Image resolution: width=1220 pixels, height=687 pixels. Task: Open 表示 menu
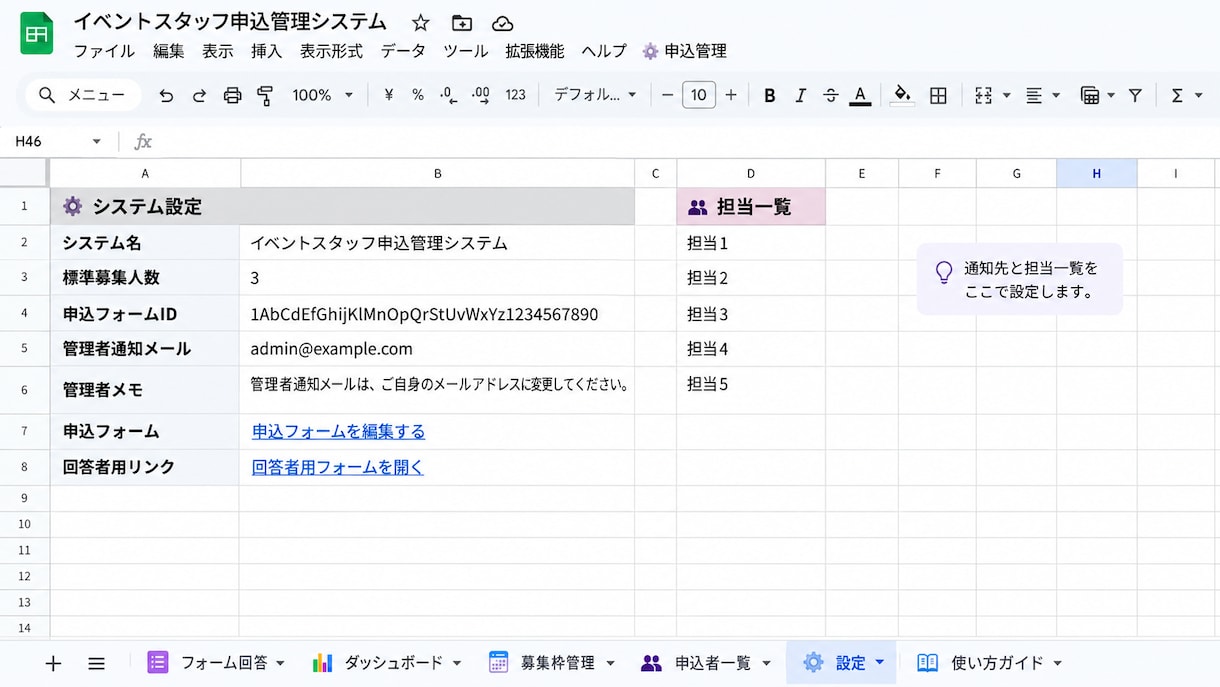tap(217, 51)
